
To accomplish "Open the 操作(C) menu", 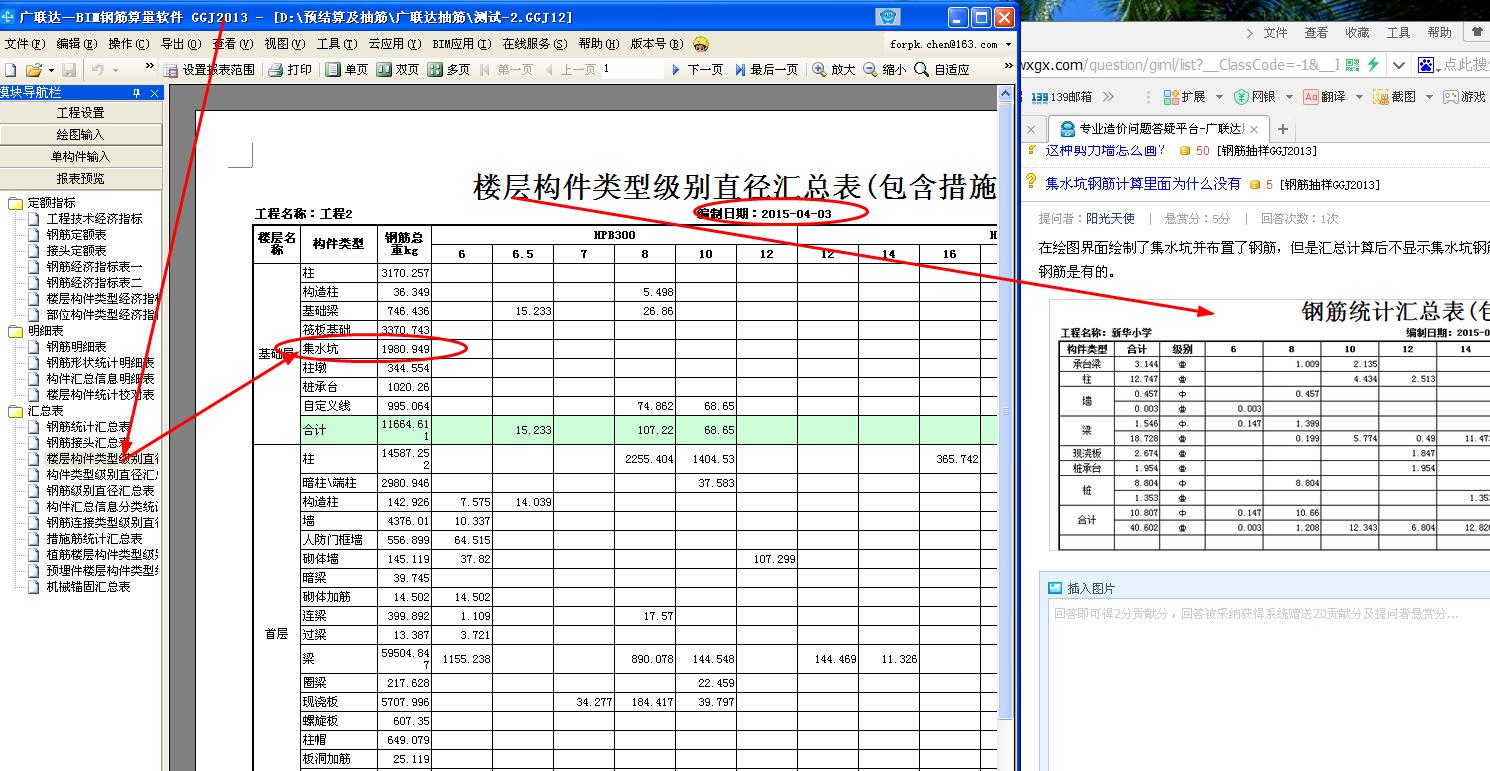I will coord(128,44).
